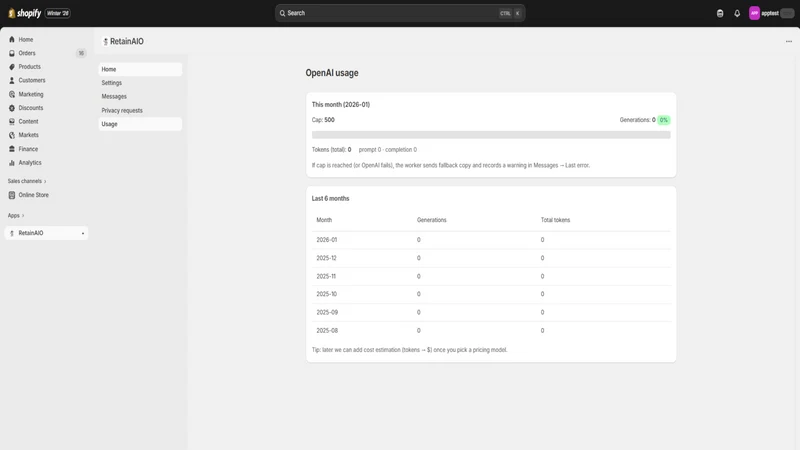Viewport: 800px width, 450px height.
Task: Select the 2025-10 table row
Action: pyautogui.click(x=491, y=294)
